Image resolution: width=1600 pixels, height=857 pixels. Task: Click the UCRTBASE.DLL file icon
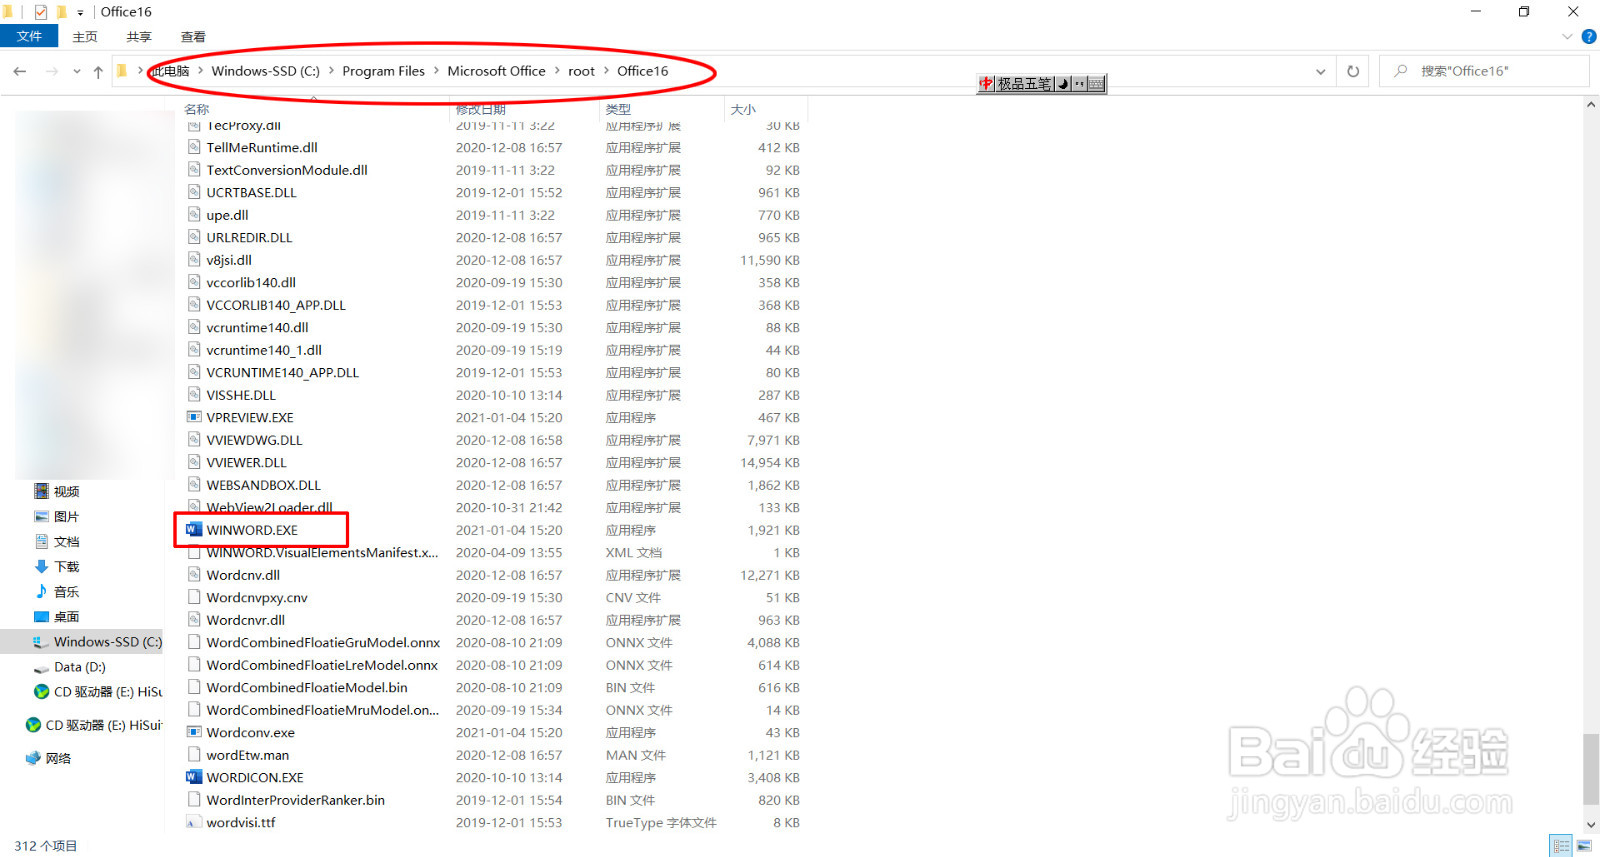coord(194,192)
